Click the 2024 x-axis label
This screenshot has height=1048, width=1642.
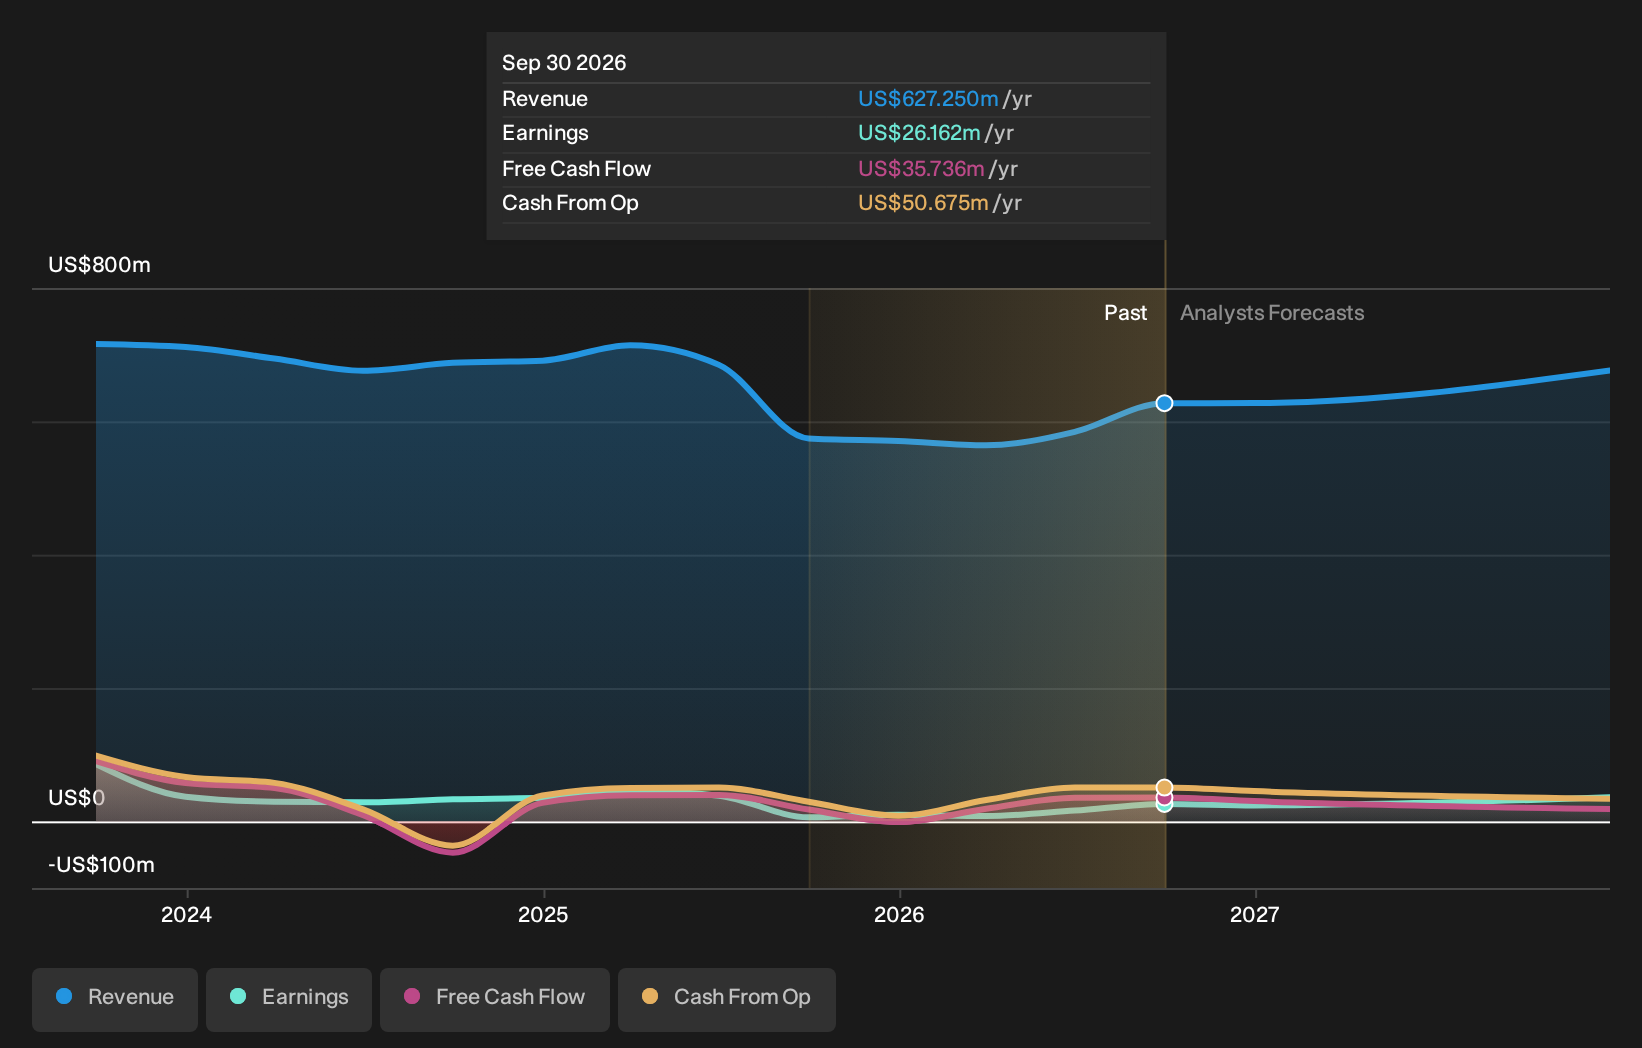click(x=186, y=914)
